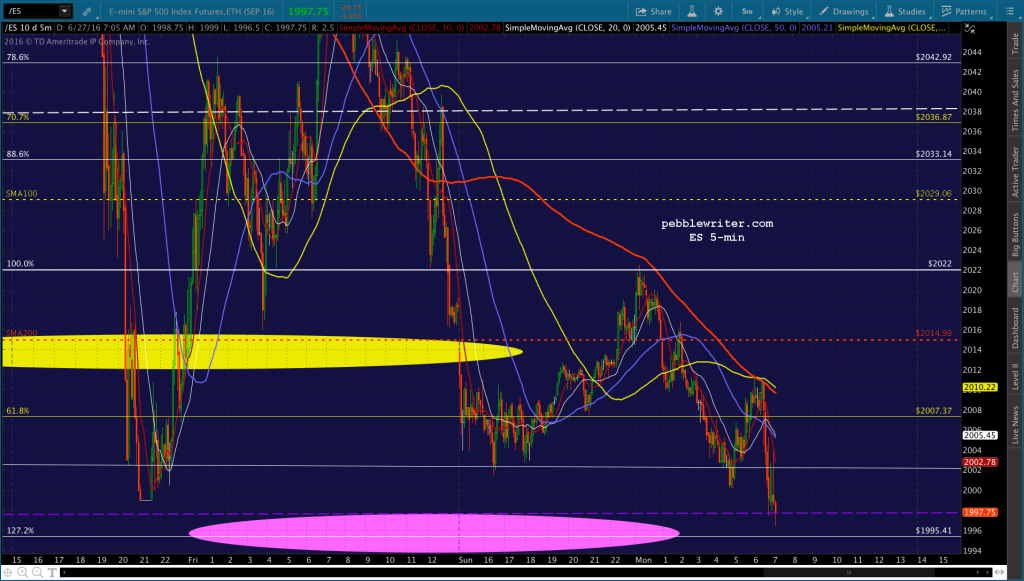Open the Edit studies flask icon

coord(692,11)
